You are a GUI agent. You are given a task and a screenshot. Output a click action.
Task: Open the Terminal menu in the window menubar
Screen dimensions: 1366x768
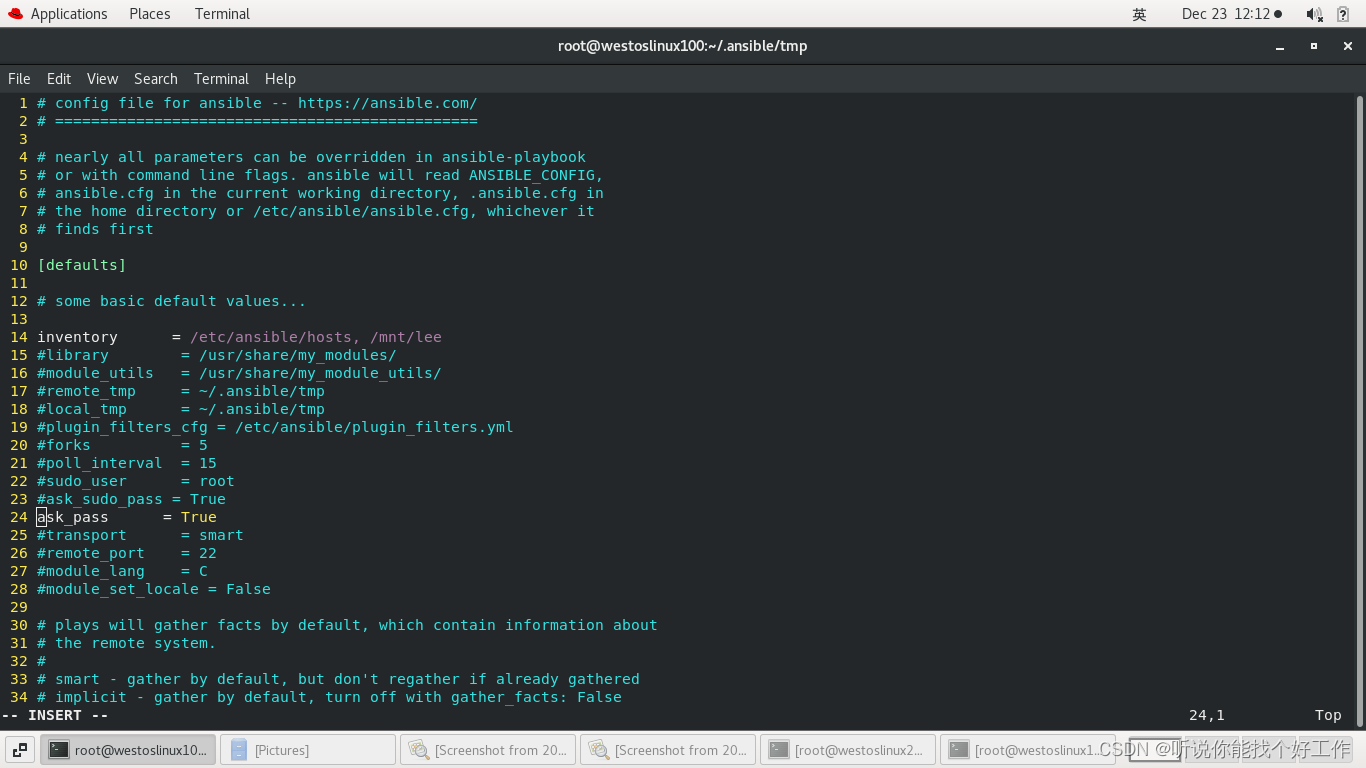(221, 79)
